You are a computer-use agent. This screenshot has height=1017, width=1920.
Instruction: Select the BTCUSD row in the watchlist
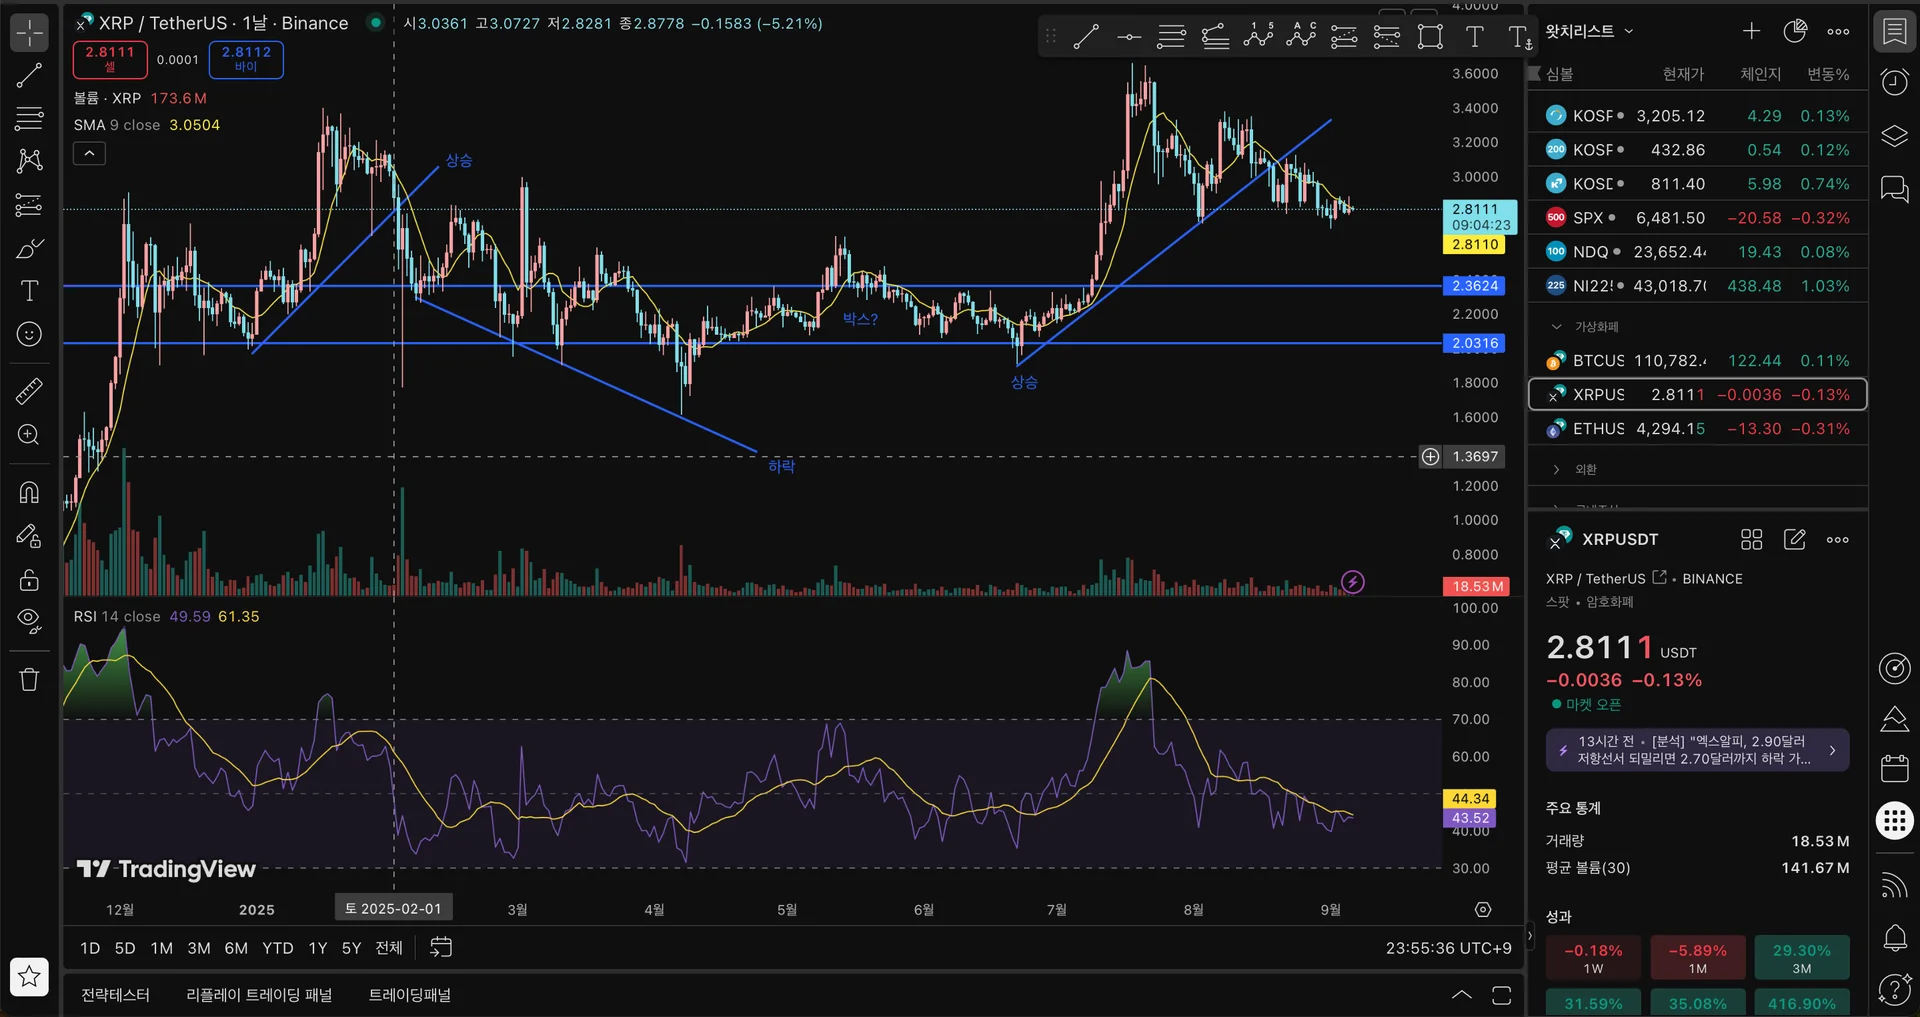pyautogui.click(x=1697, y=361)
